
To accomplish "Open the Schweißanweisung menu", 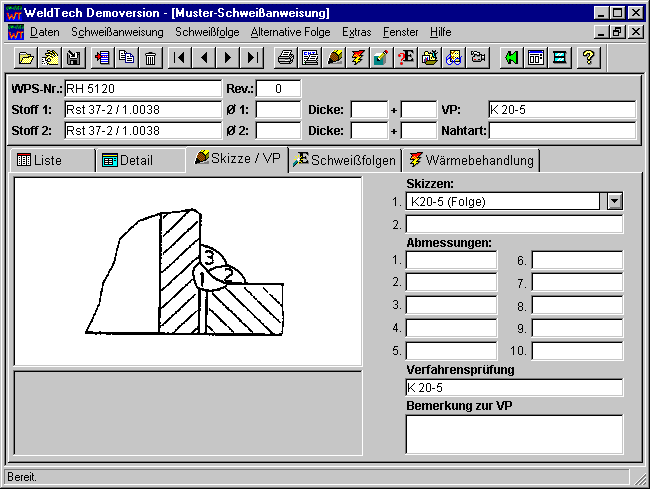I will coord(117,32).
